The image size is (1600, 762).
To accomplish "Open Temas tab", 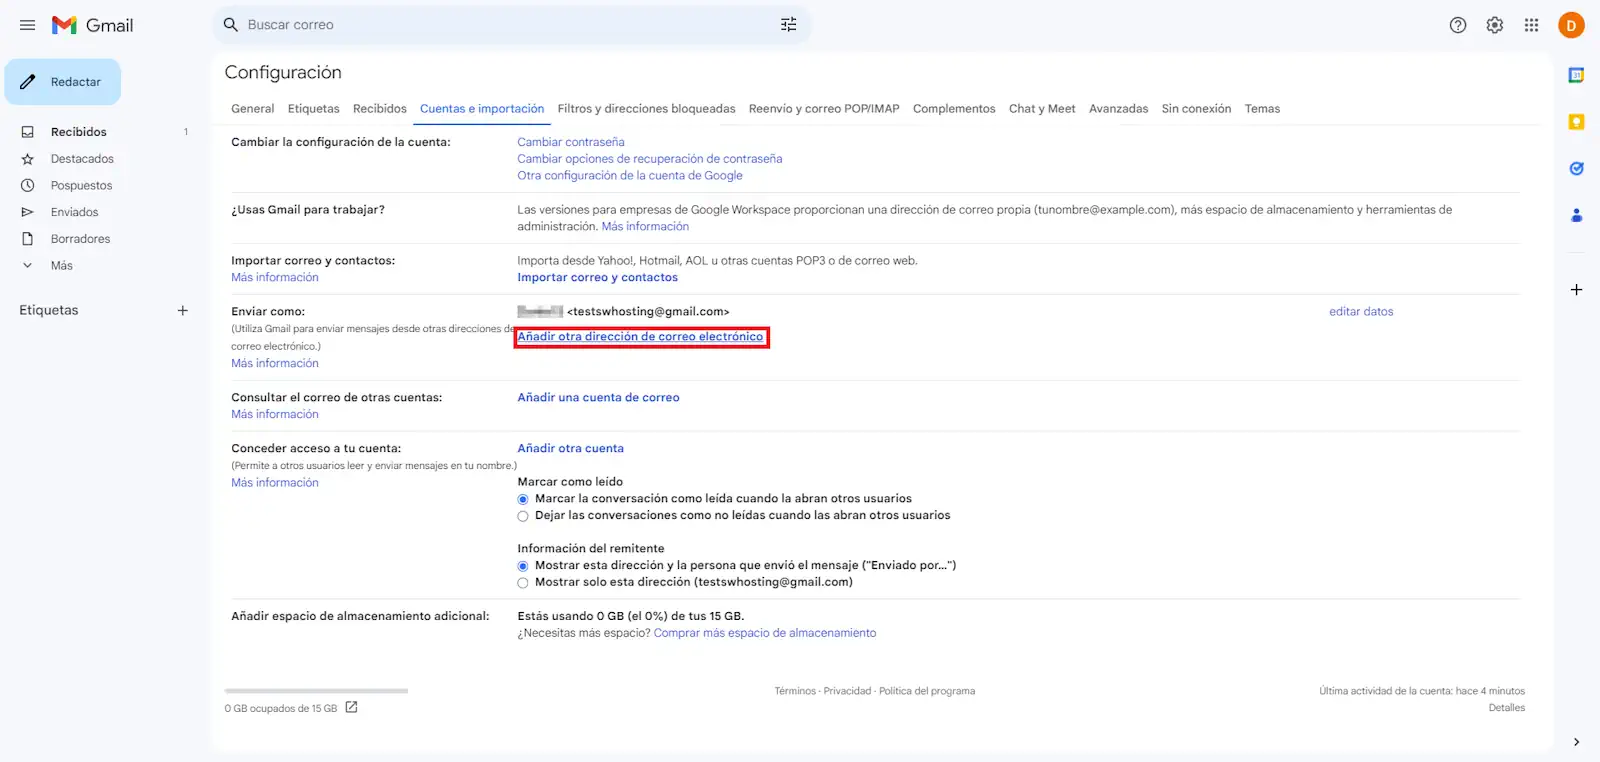I will click(1262, 109).
